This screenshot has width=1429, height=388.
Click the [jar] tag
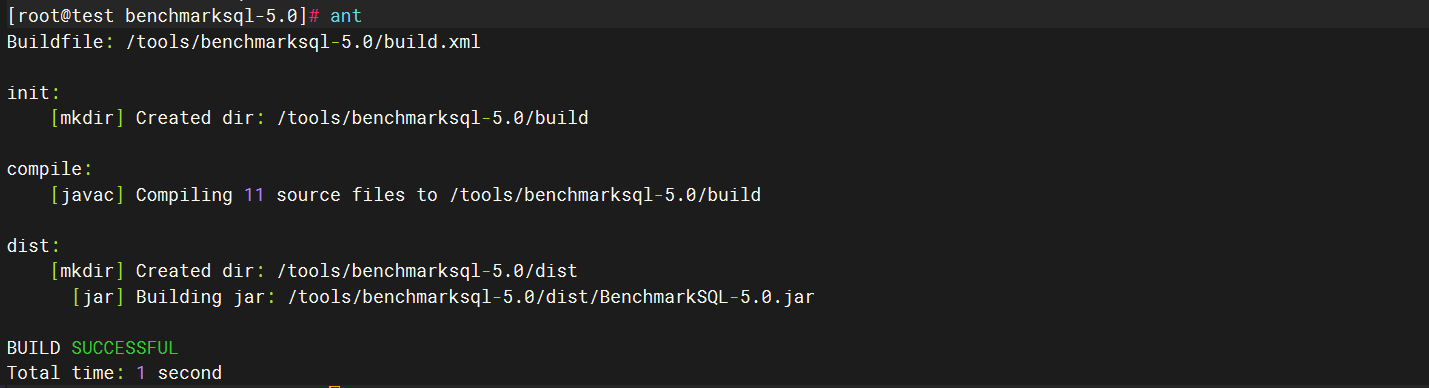coord(104,297)
